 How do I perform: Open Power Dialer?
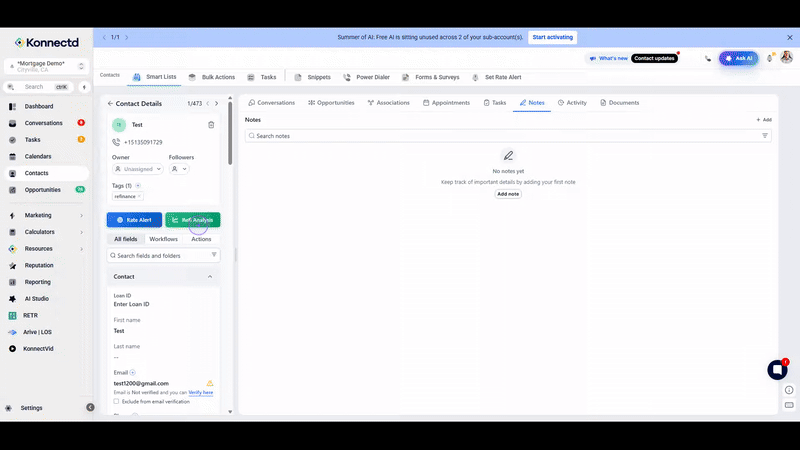(366, 78)
